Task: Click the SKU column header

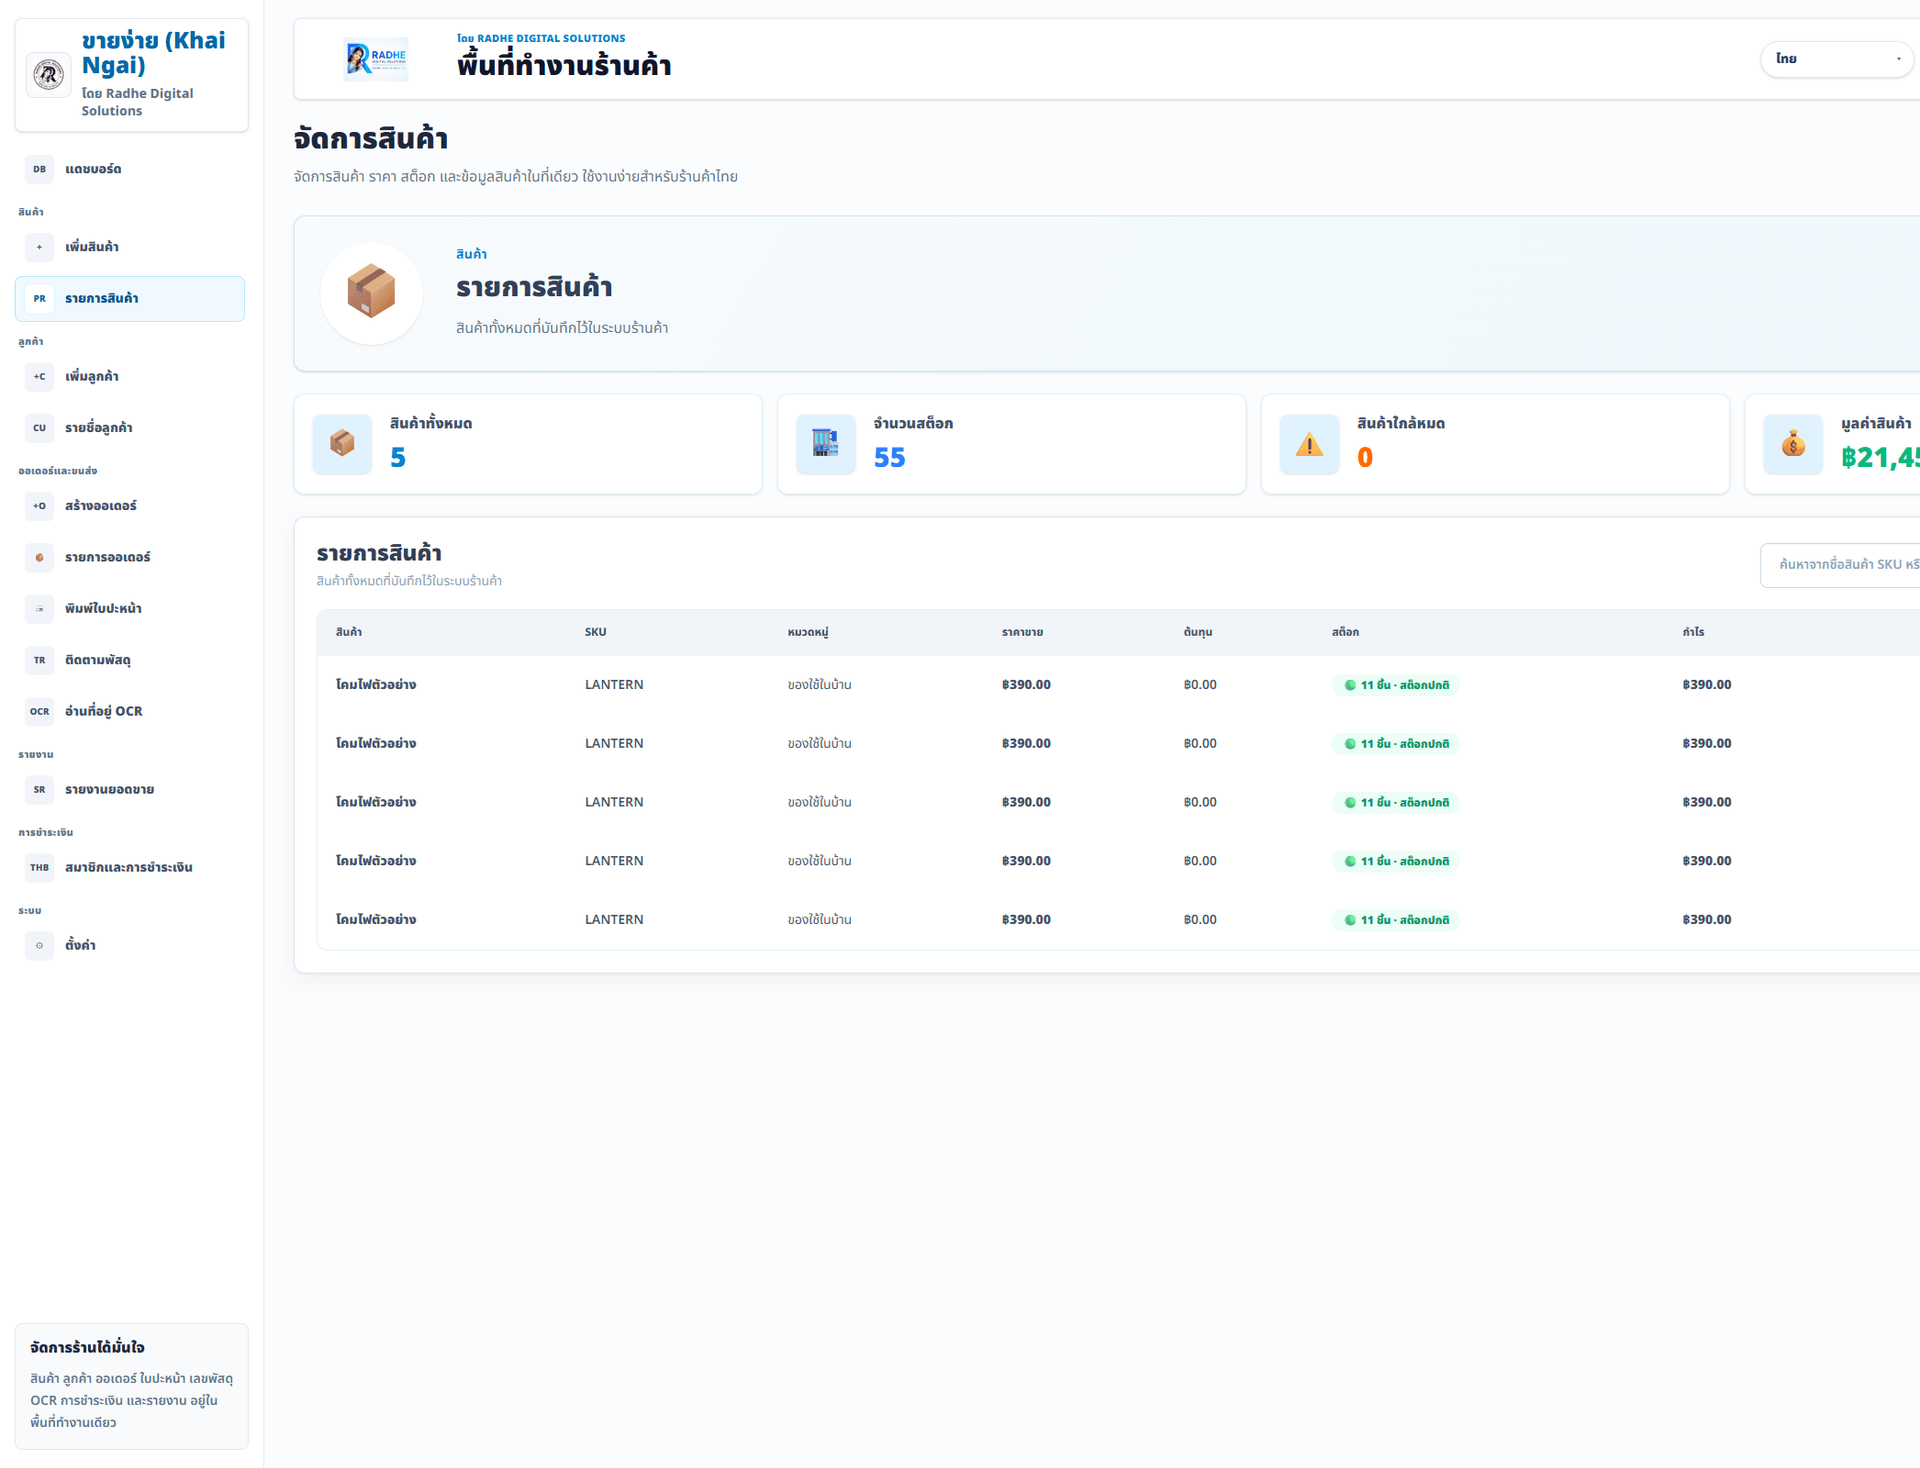Action: click(596, 632)
